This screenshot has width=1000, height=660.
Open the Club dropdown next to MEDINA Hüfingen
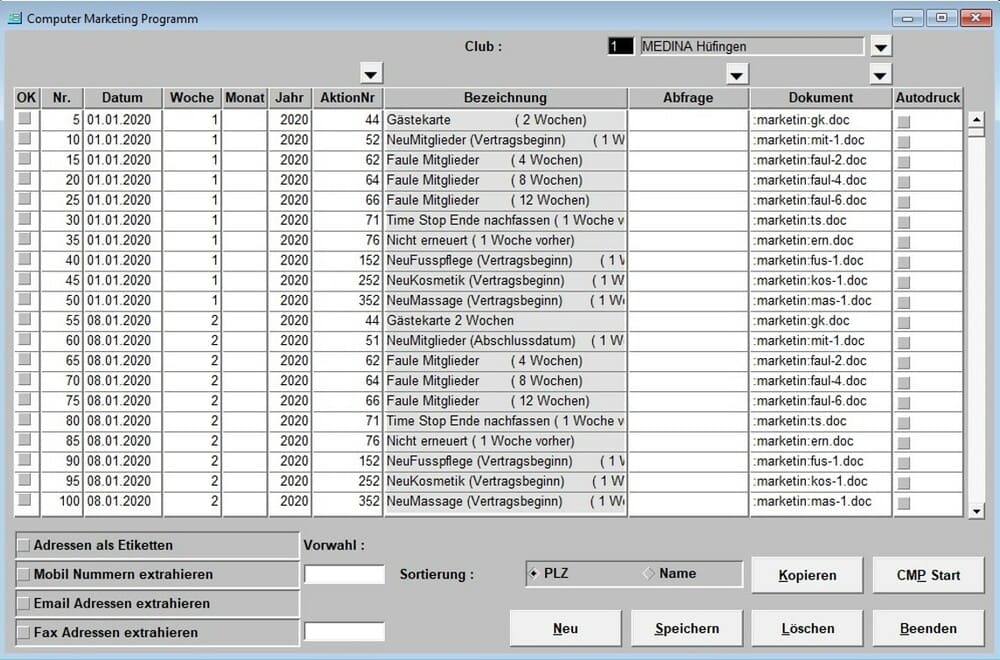[880, 47]
